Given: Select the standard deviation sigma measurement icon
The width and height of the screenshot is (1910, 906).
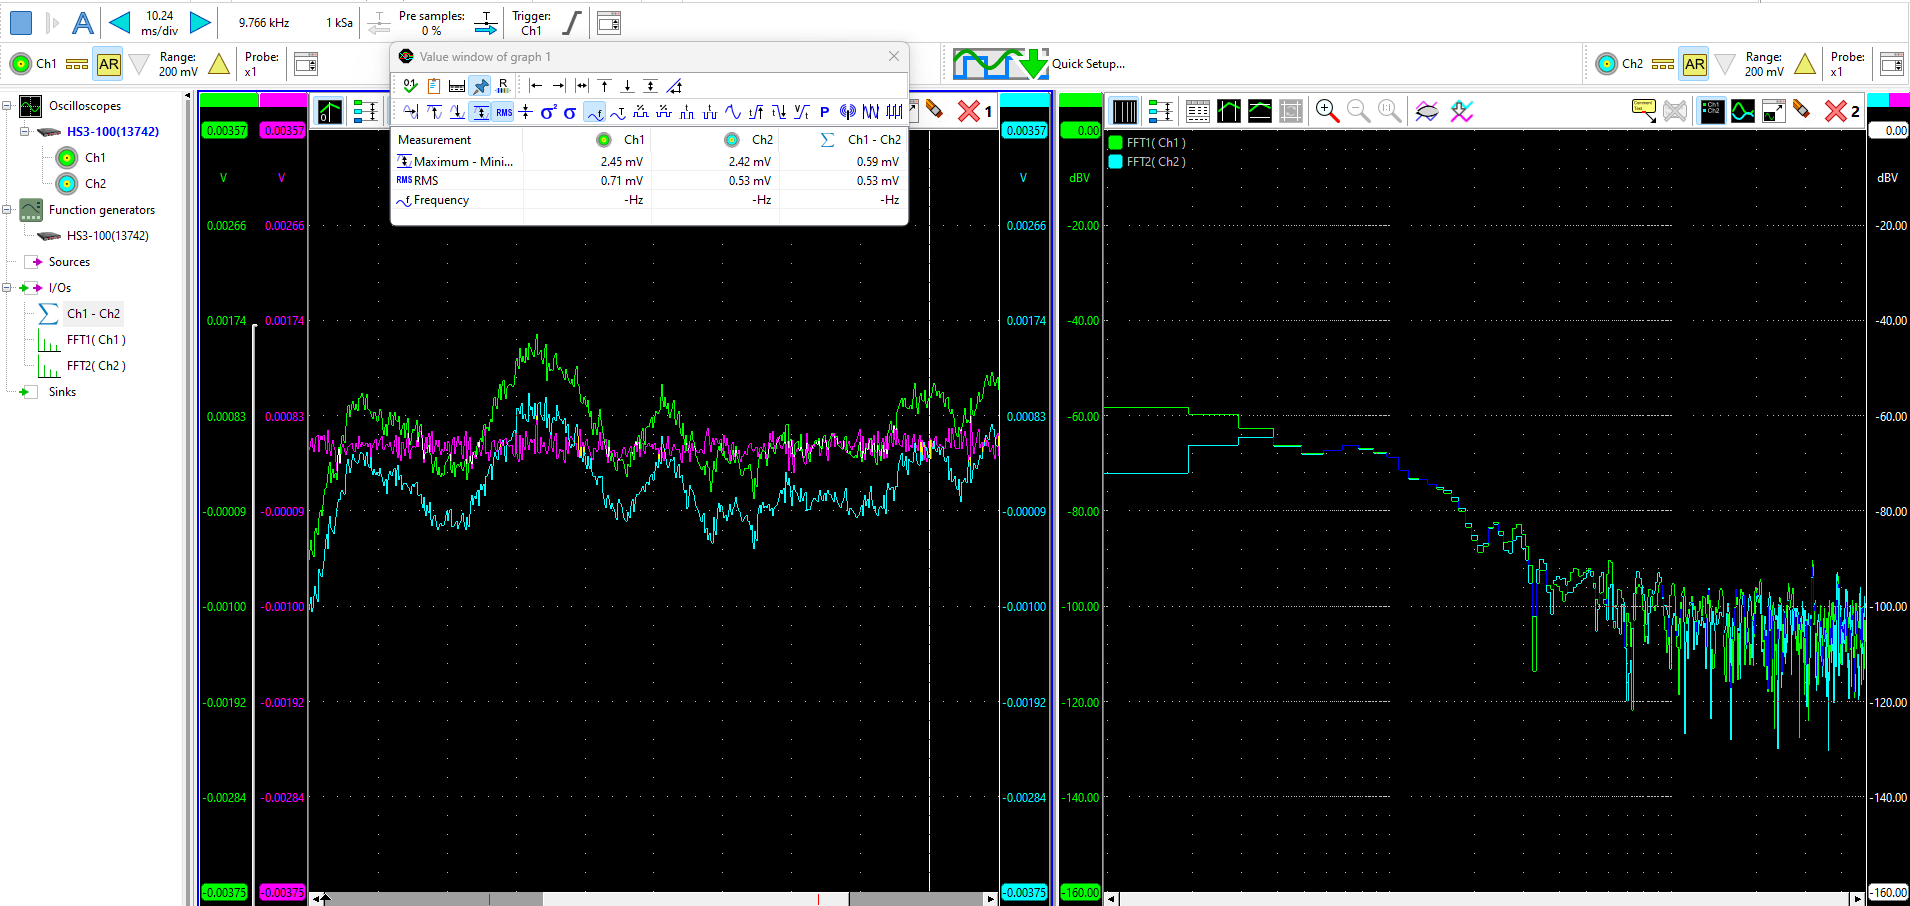Looking at the screenshot, I should point(570,112).
